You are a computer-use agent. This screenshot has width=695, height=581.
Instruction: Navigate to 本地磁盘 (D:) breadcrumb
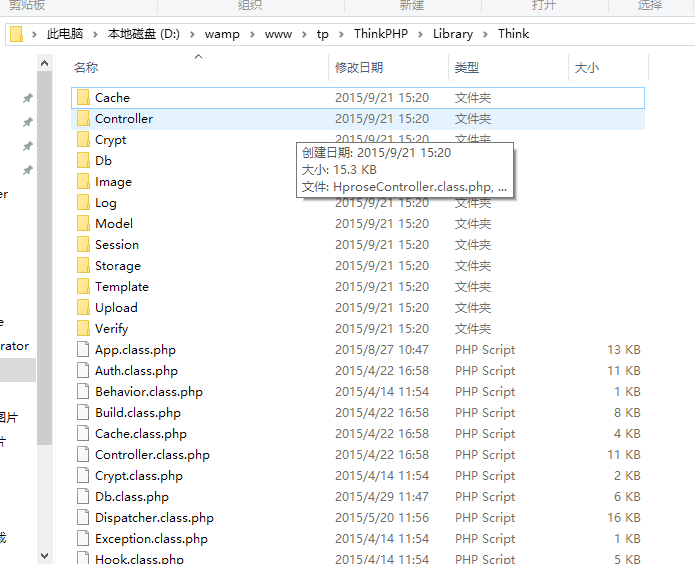[144, 34]
